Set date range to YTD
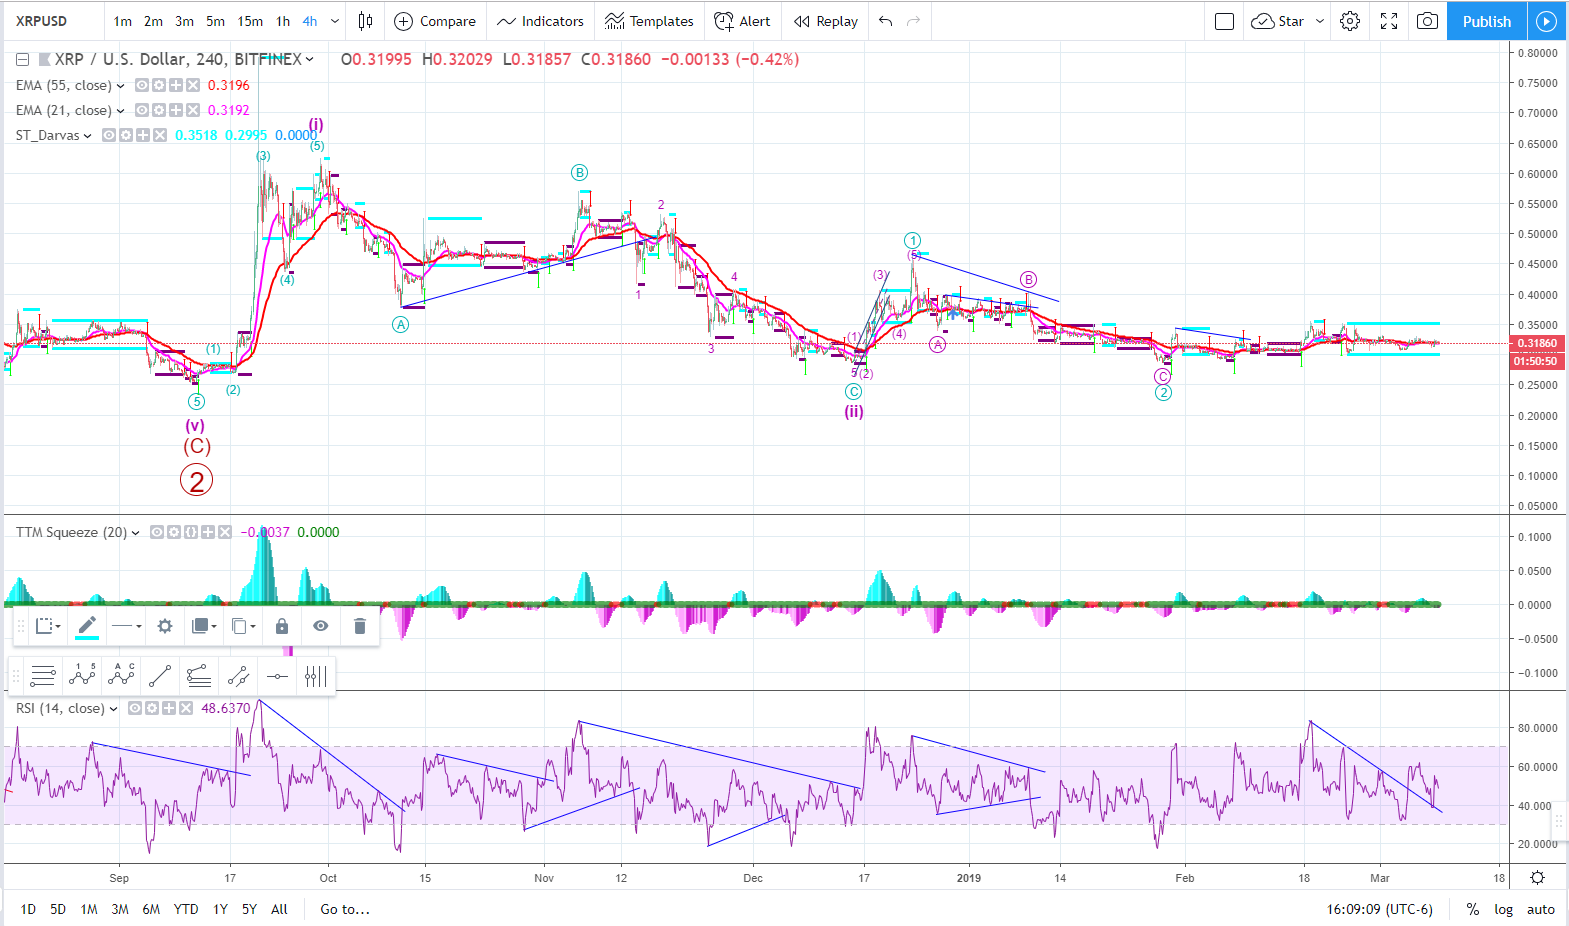Image resolution: width=1569 pixels, height=926 pixels. [x=186, y=909]
